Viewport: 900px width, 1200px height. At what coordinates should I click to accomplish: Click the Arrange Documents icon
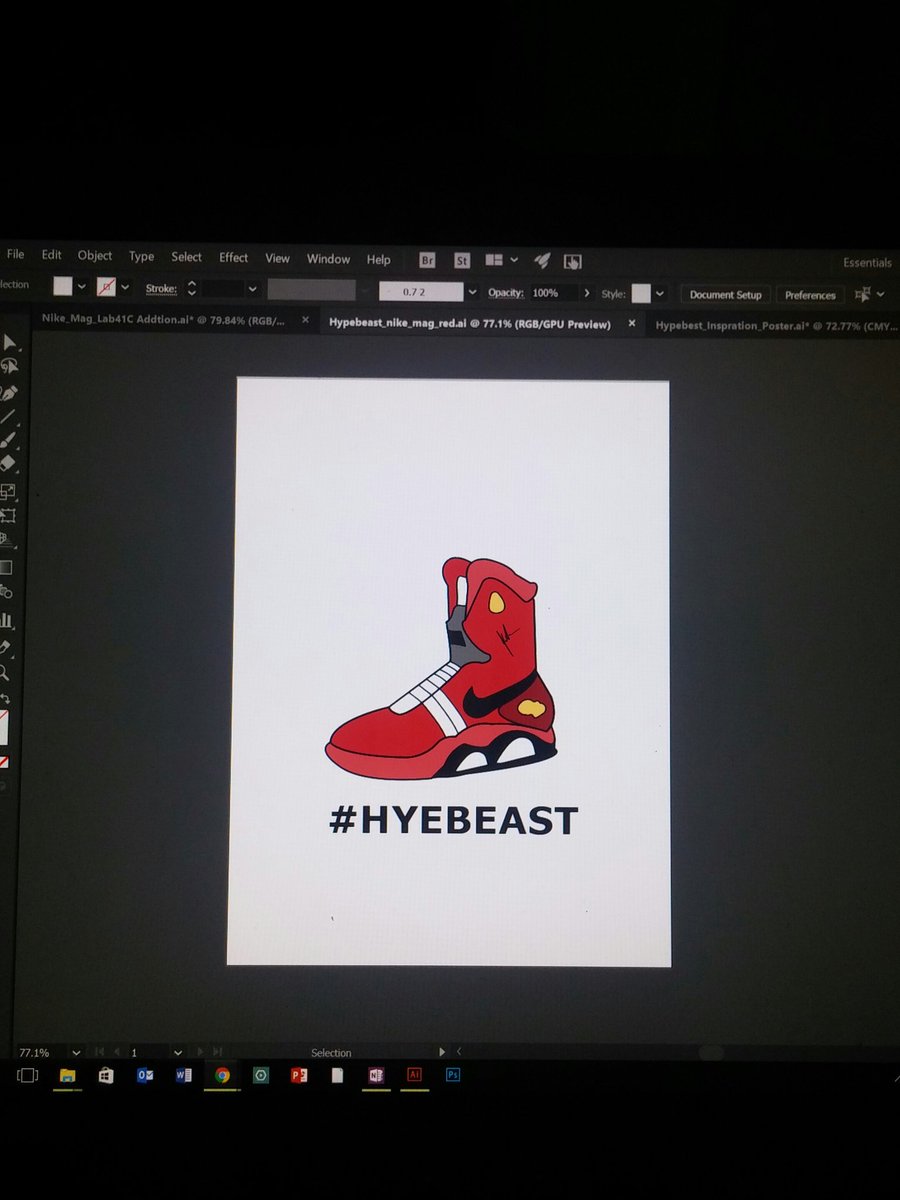[494, 260]
